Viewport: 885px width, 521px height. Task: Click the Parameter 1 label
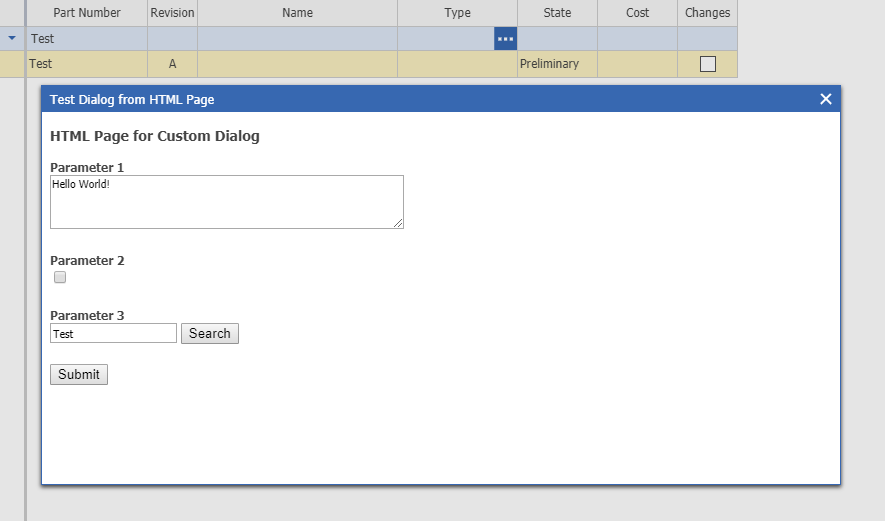click(x=87, y=168)
